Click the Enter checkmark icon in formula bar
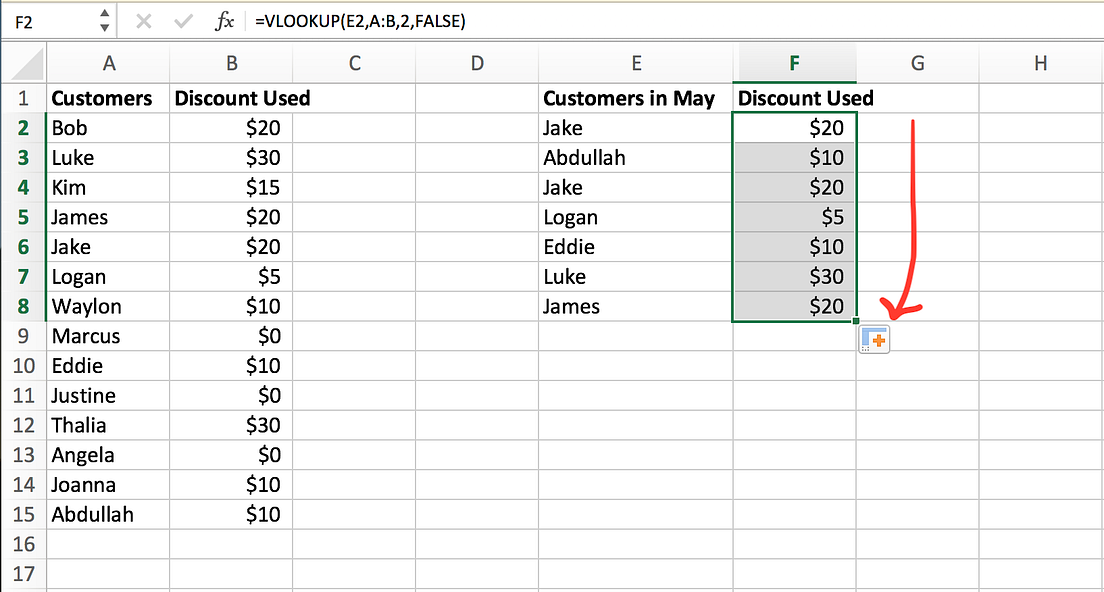Viewport: 1104px width, 592px height. tap(181, 20)
